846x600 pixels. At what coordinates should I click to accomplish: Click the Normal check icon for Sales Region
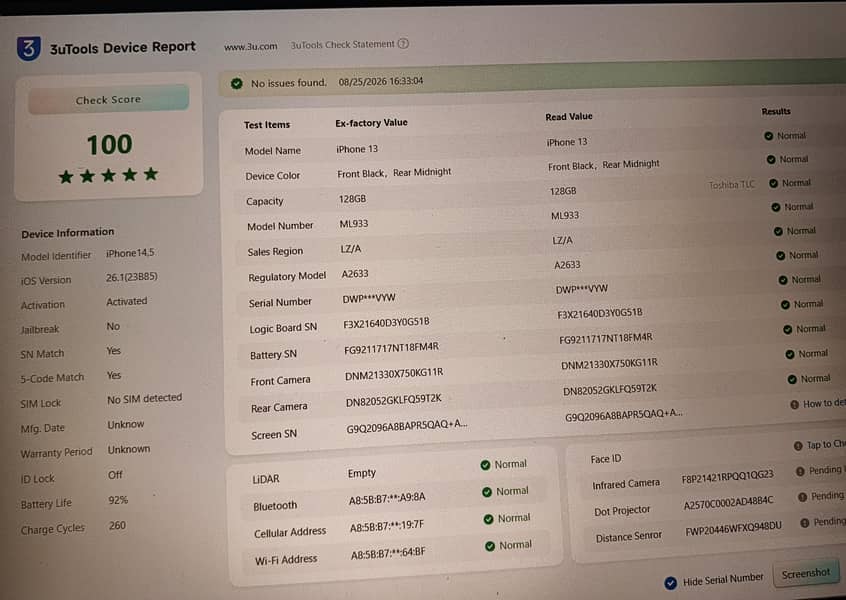pyautogui.click(x=778, y=231)
